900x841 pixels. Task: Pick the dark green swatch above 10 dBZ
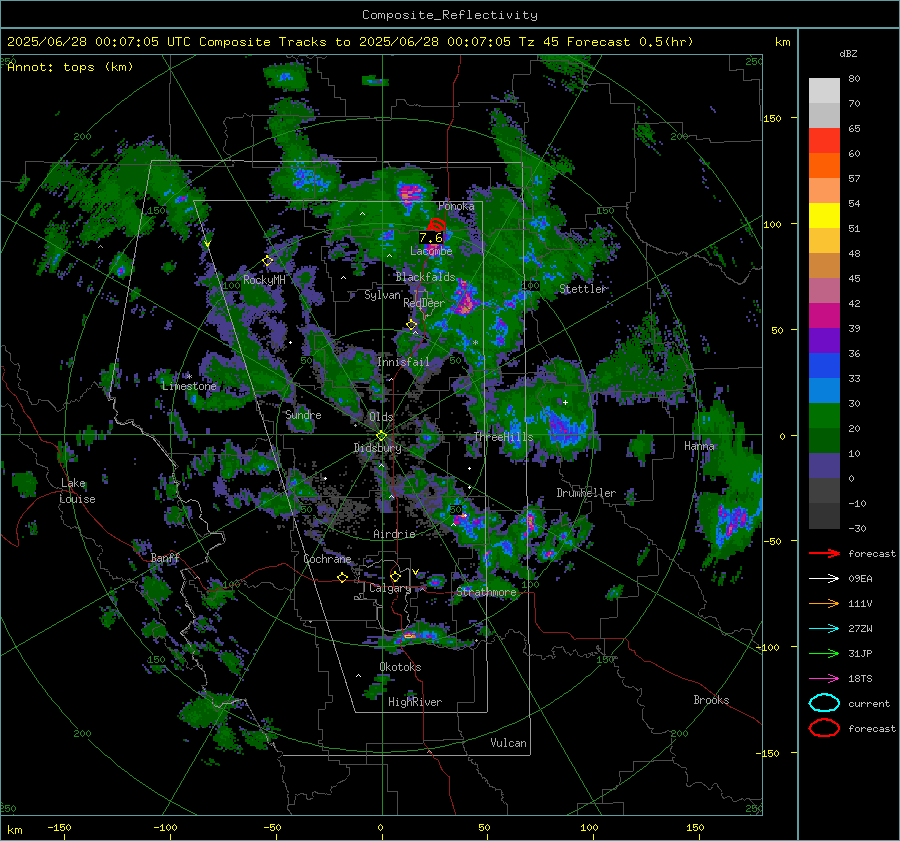tap(824, 440)
